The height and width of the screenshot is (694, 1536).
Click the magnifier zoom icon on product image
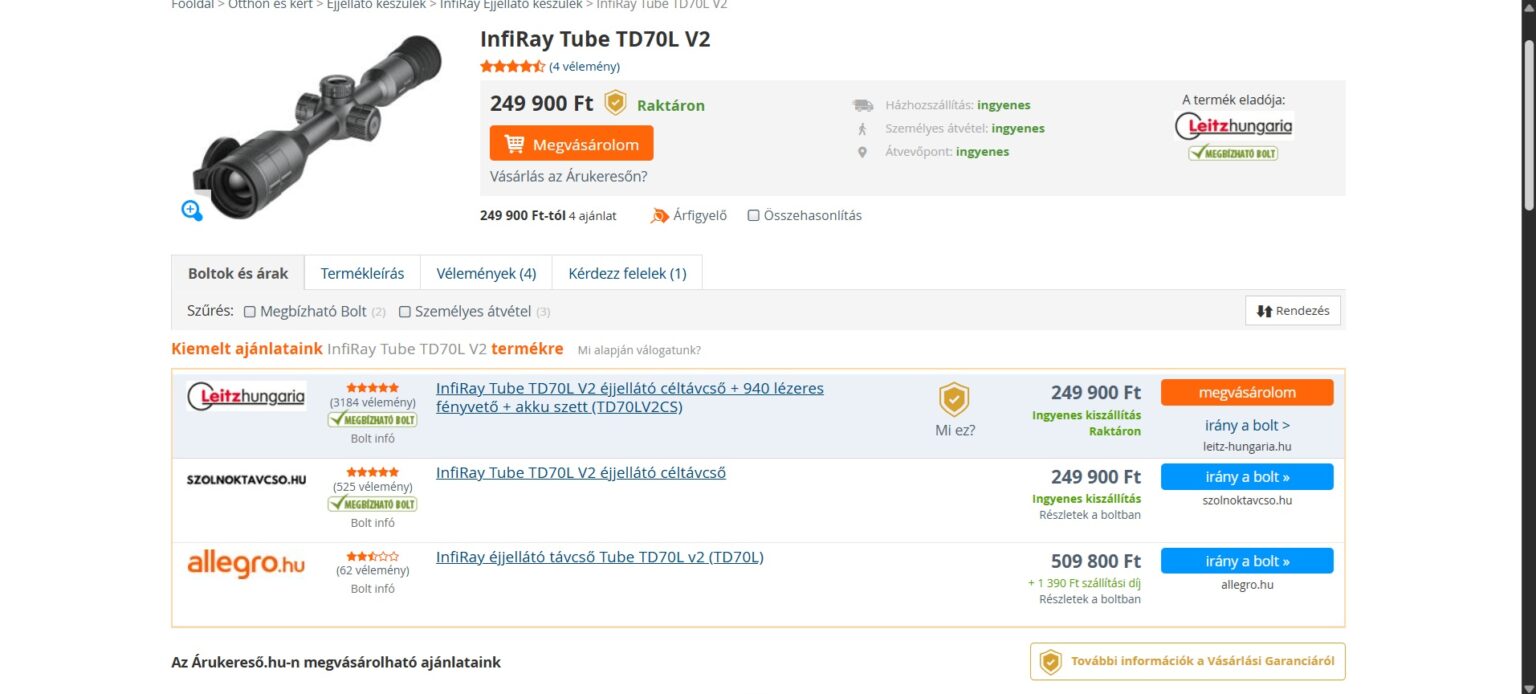192,210
